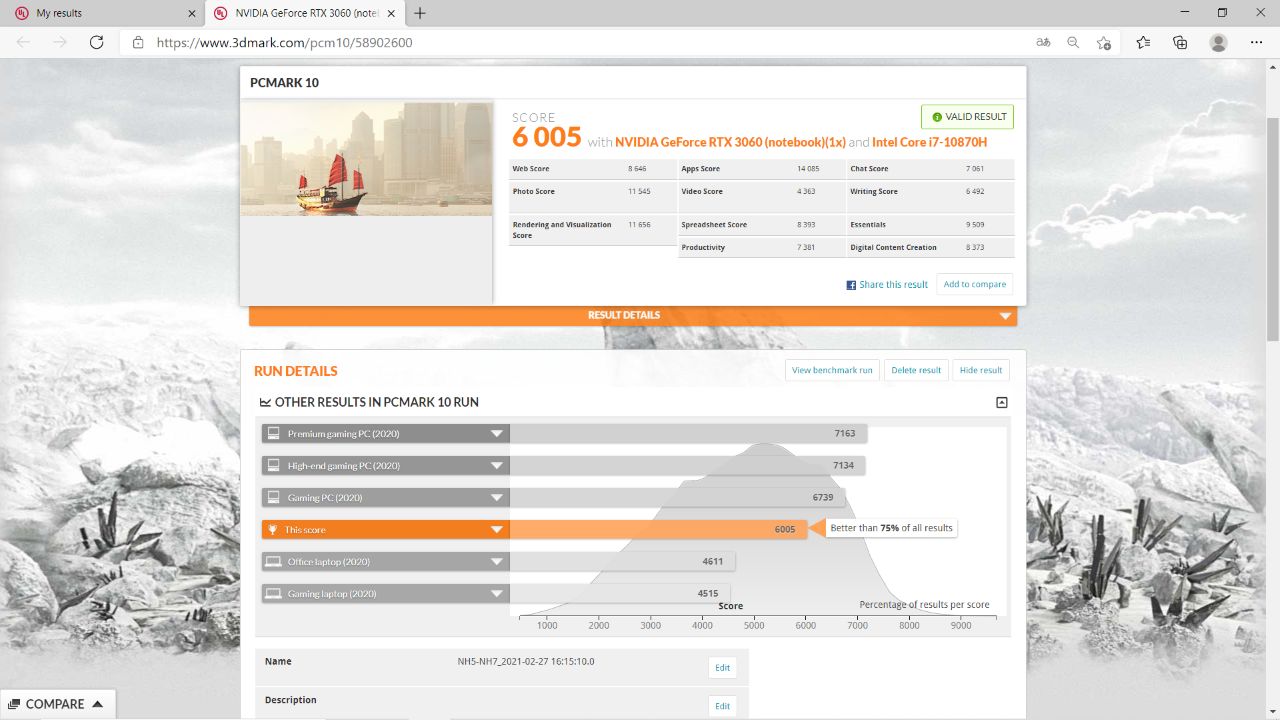Click the chart icon beside Other Results heading

click(x=265, y=403)
